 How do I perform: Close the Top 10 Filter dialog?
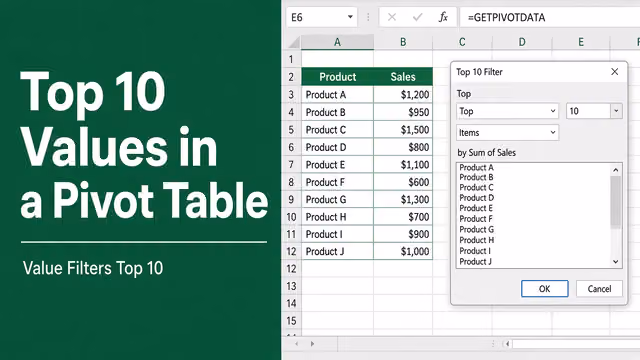pyautogui.click(x=614, y=72)
